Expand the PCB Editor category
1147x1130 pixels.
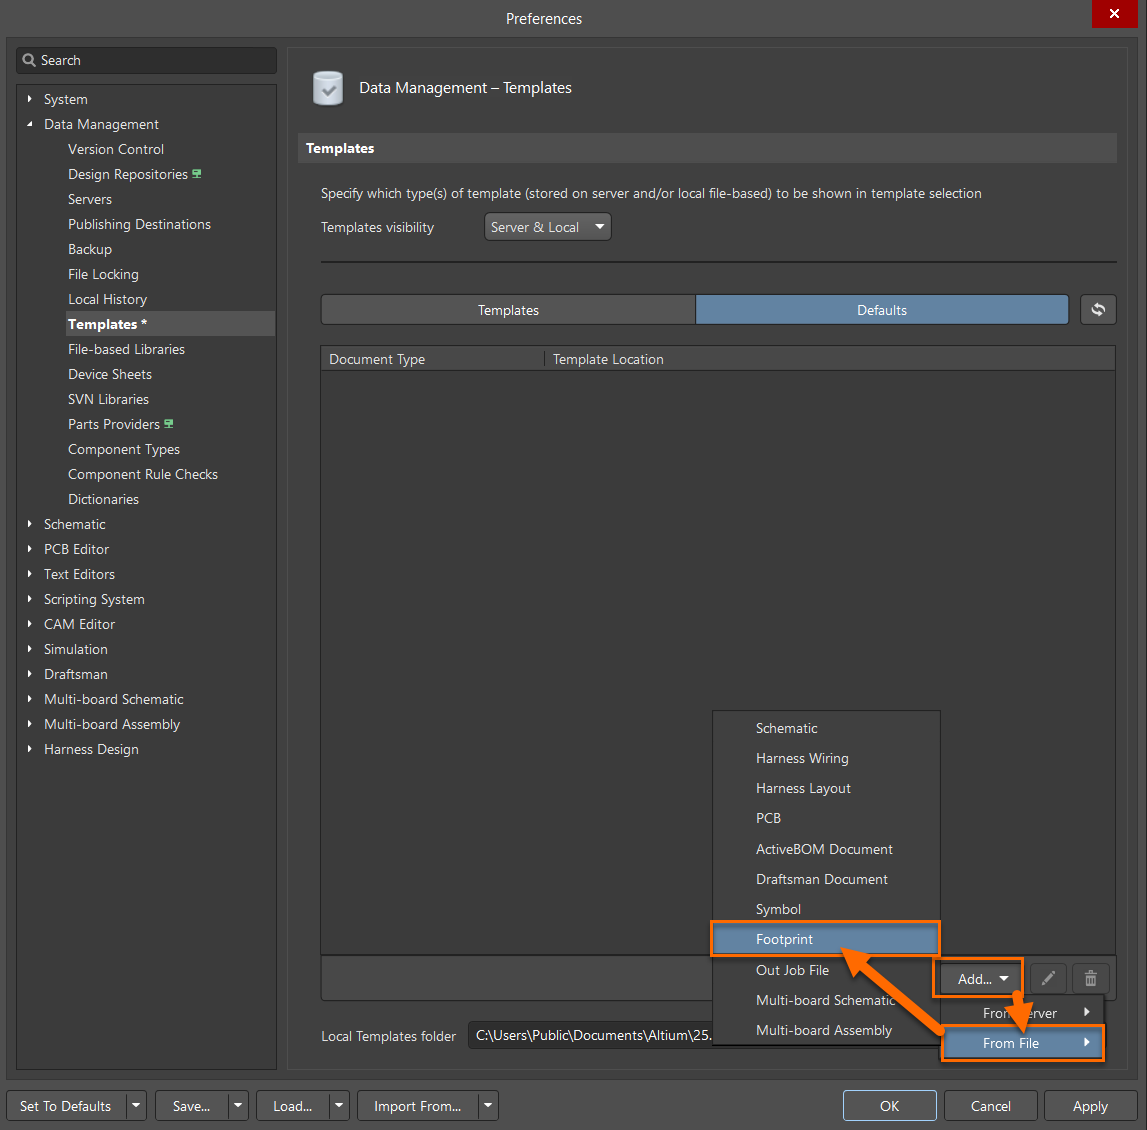pyautogui.click(x=30, y=549)
